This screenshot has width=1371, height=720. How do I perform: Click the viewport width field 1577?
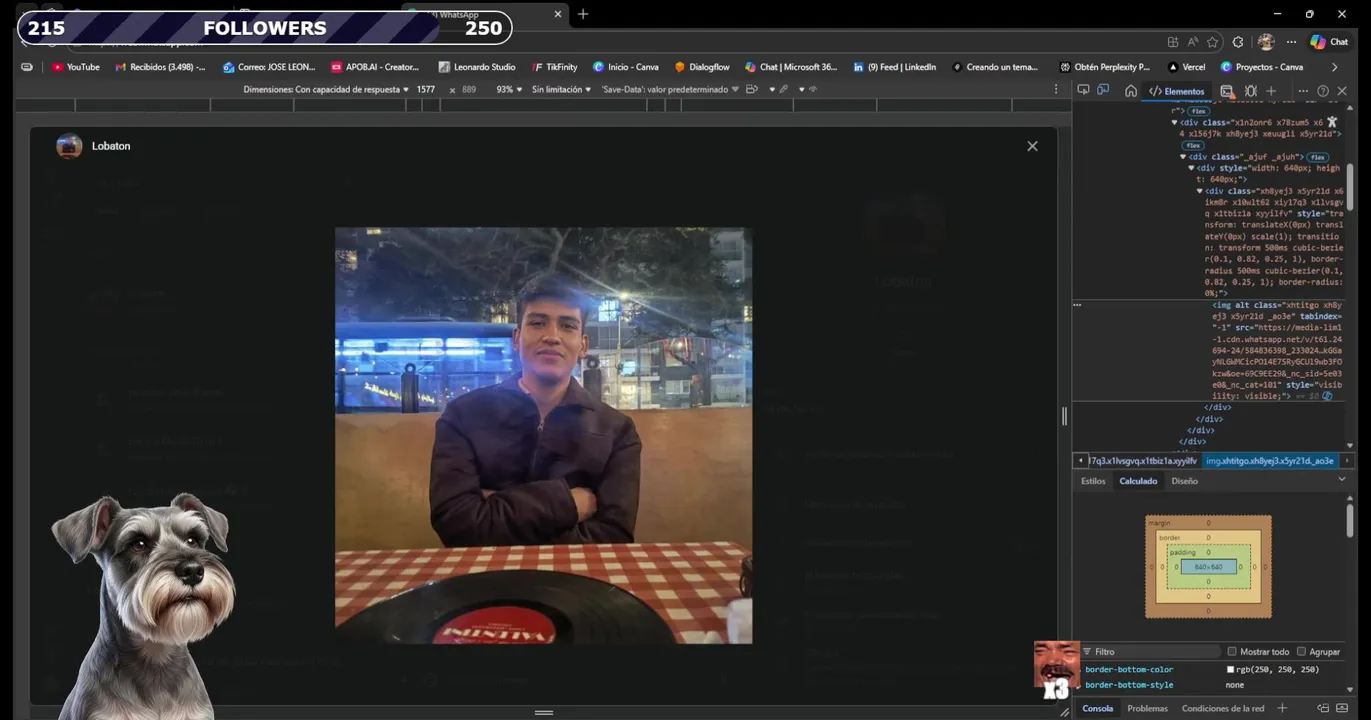click(x=426, y=89)
